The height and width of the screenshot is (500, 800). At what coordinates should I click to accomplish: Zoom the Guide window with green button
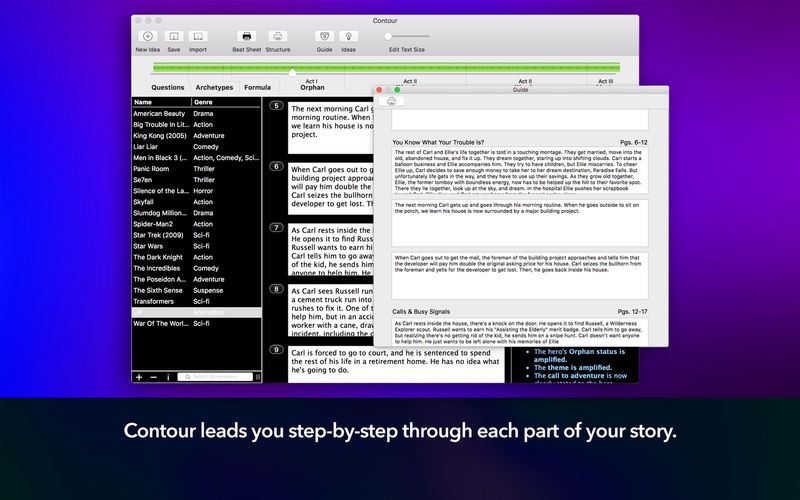coord(397,90)
